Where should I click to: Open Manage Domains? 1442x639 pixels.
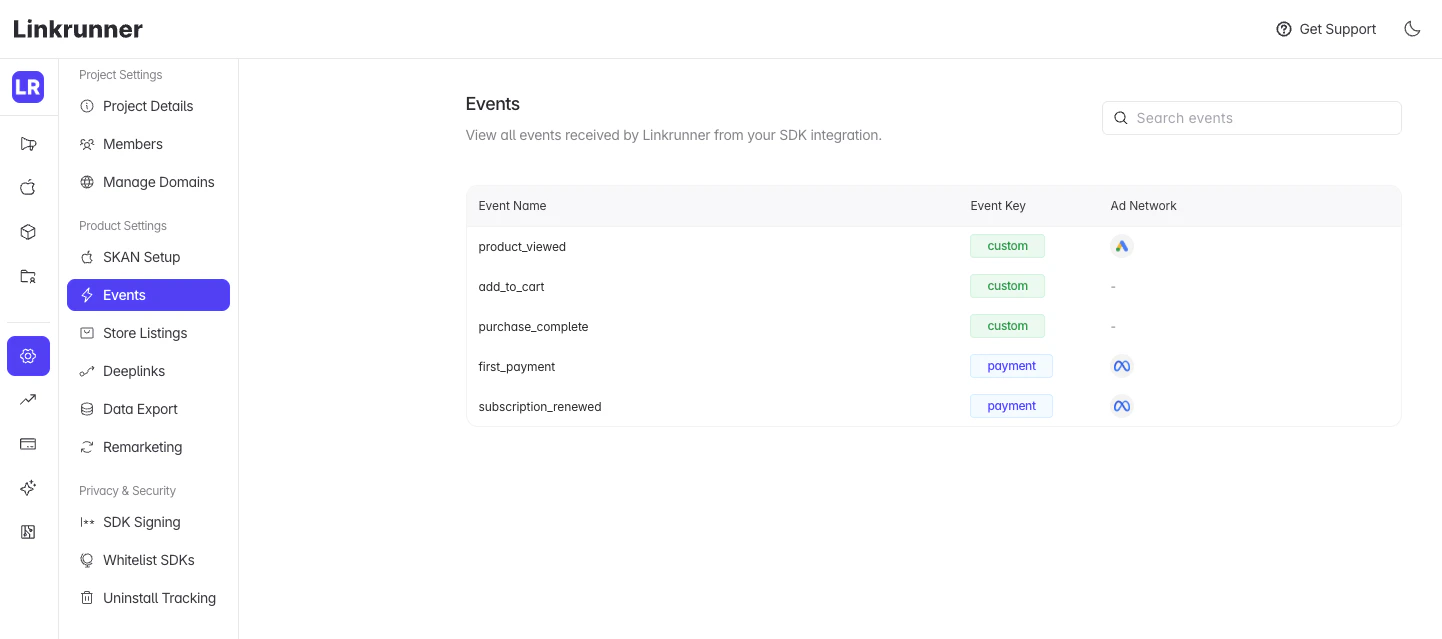[148, 182]
